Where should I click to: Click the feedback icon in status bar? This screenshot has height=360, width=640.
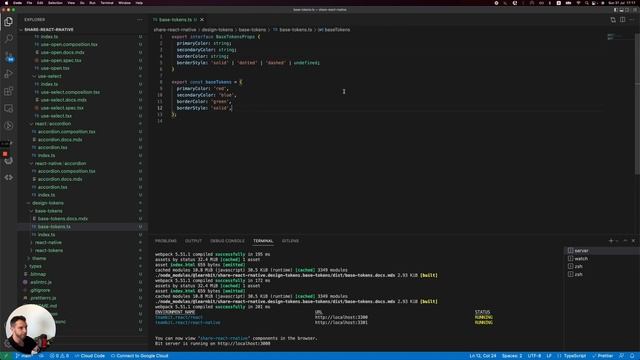[622, 356]
